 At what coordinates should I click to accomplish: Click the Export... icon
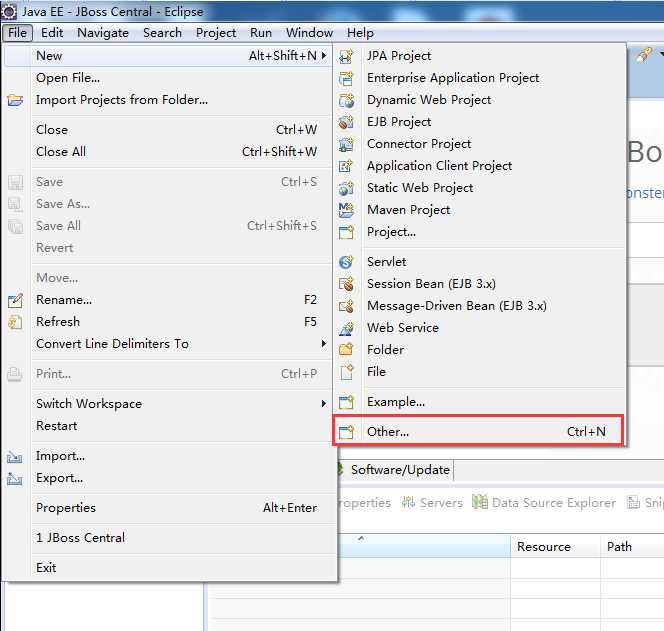[x=14, y=479]
